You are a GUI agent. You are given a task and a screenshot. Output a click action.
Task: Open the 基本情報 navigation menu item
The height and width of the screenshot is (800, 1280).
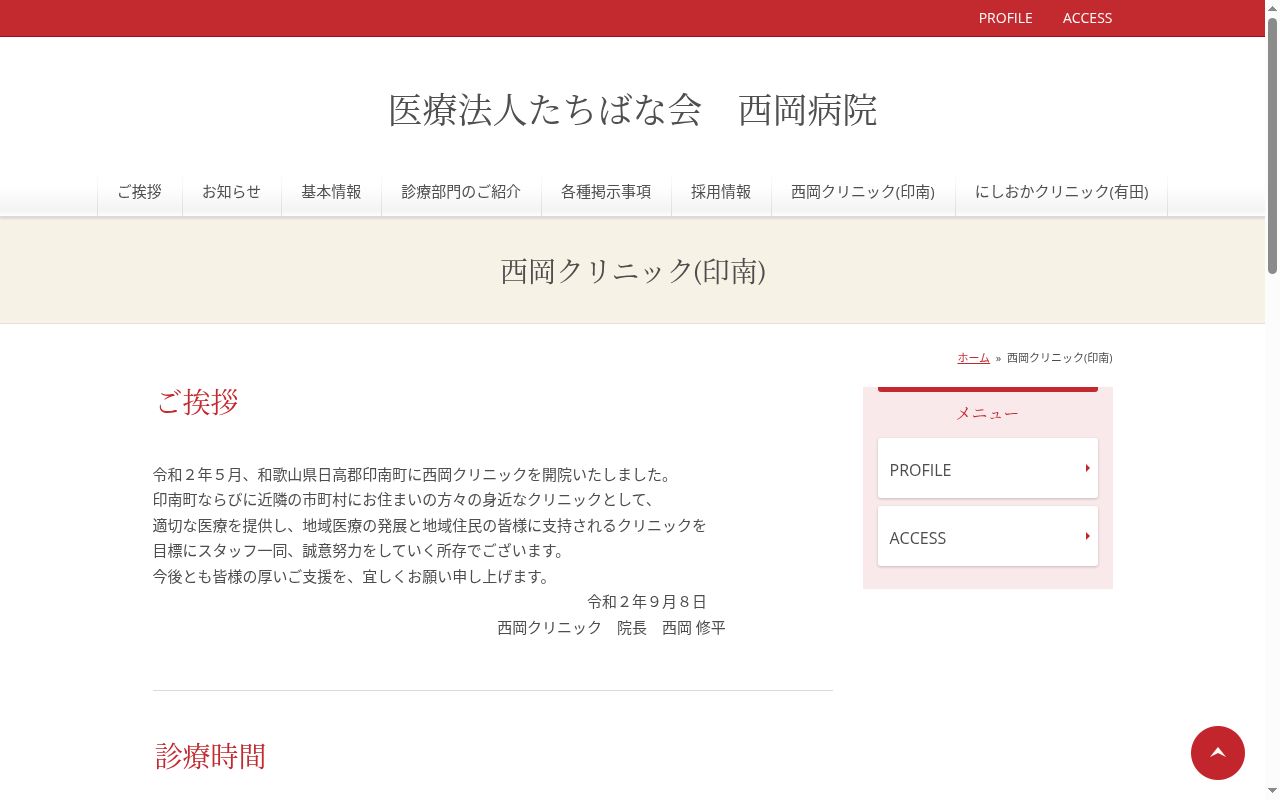point(332,192)
